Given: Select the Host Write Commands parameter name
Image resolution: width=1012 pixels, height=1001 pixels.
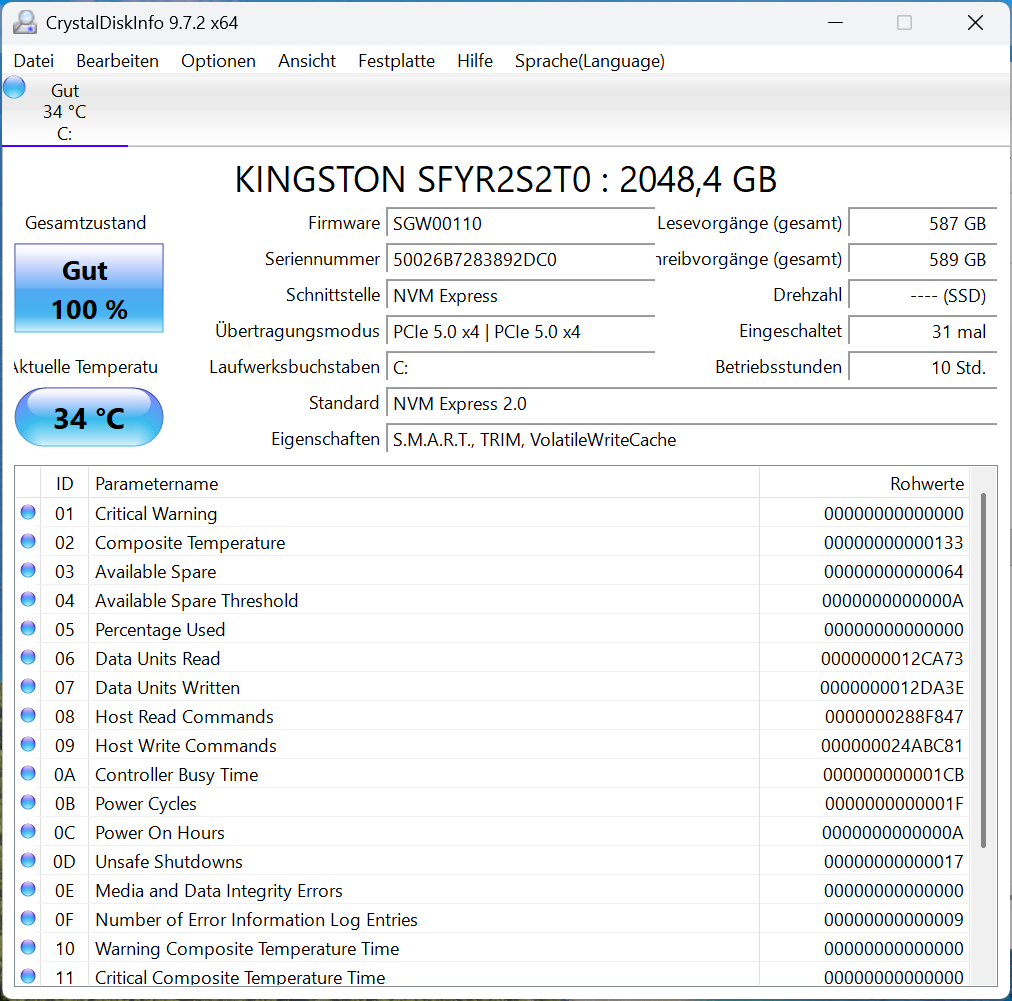Looking at the screenshot, I should [x=186, y=746].
